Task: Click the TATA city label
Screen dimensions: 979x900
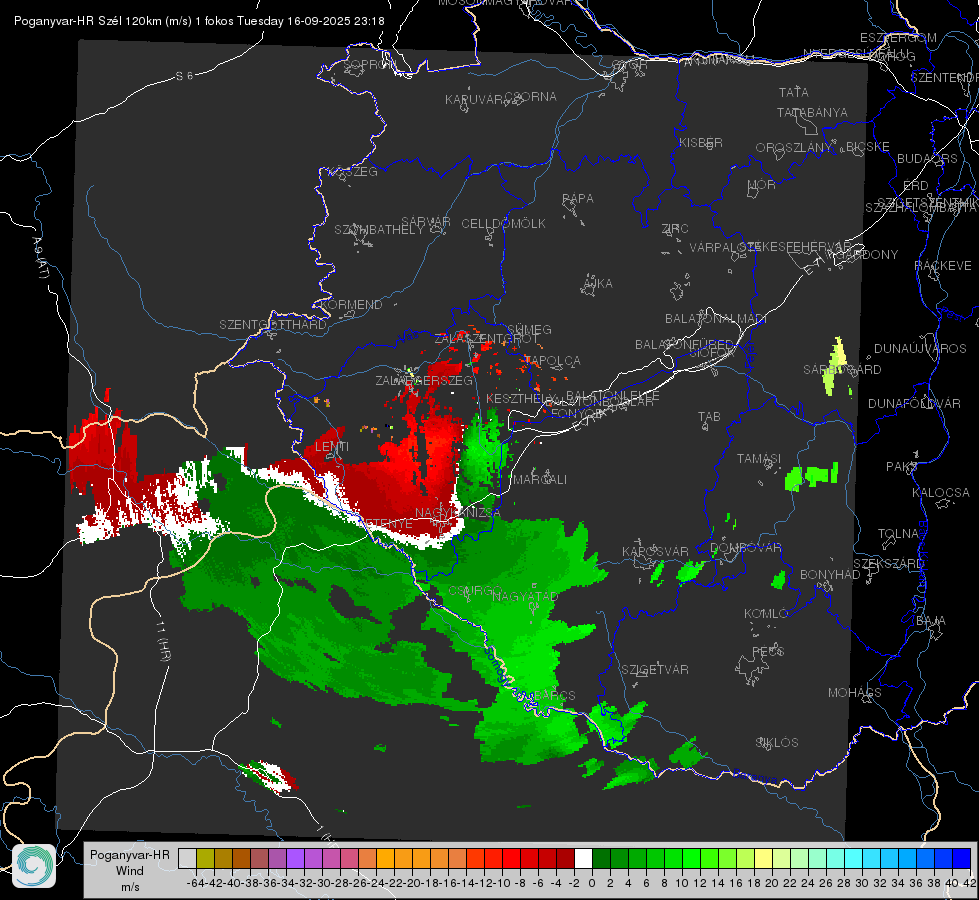Action: 794,92
